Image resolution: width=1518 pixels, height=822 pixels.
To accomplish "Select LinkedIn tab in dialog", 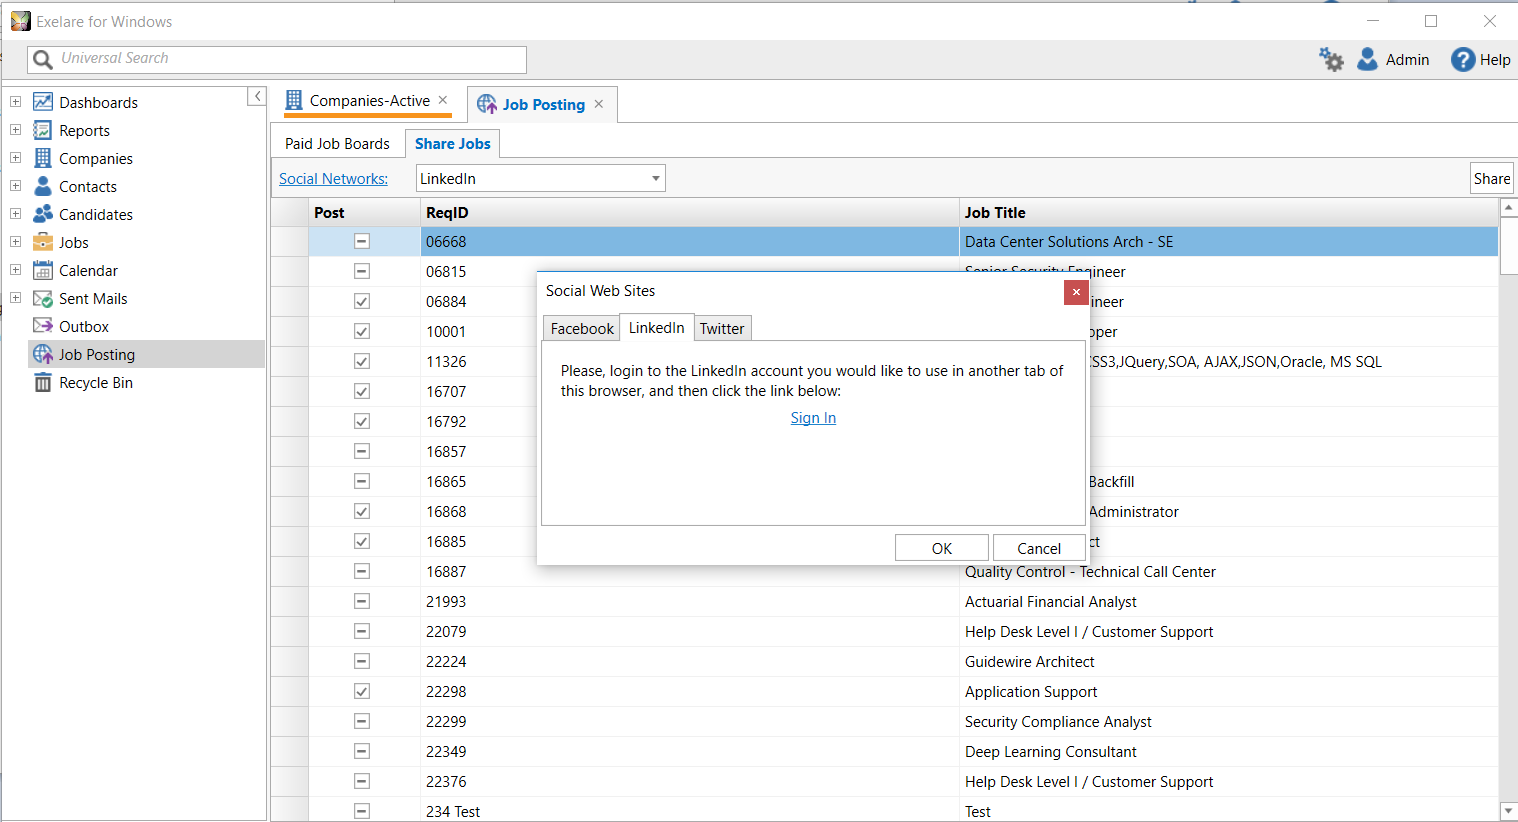I will 656,327.
